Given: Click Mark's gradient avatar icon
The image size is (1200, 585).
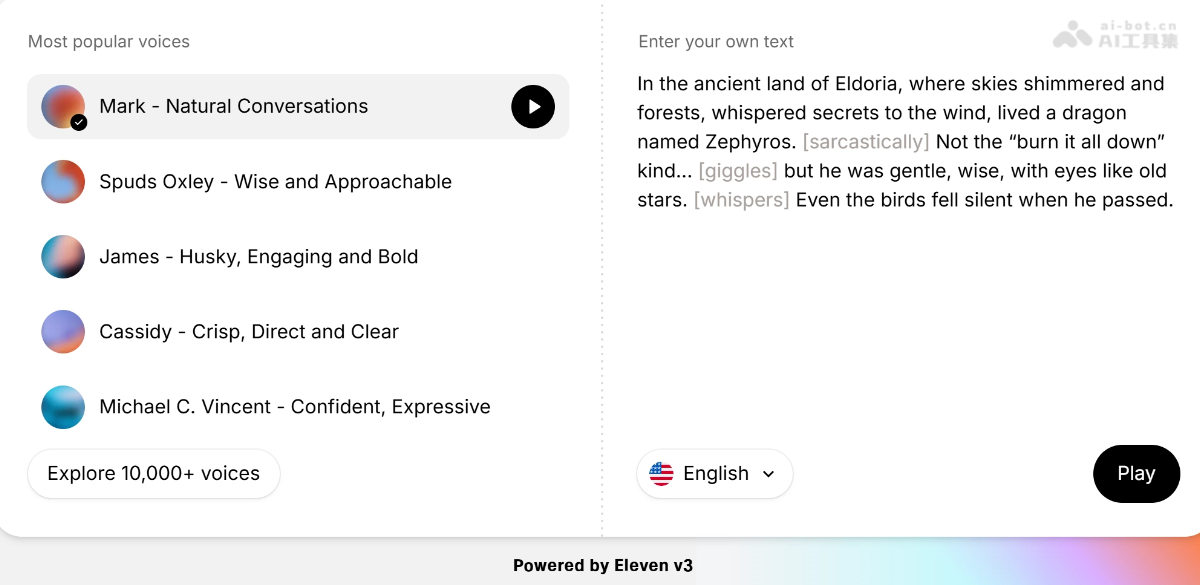Looking at the screenshot, I should tap(63, 107).
